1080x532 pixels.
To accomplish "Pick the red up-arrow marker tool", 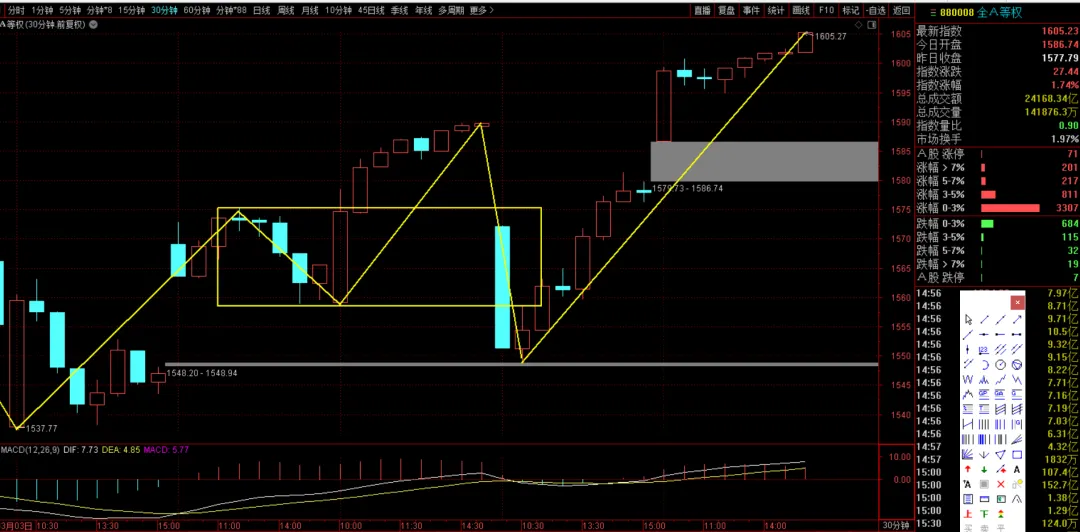I will coord(968,469).
